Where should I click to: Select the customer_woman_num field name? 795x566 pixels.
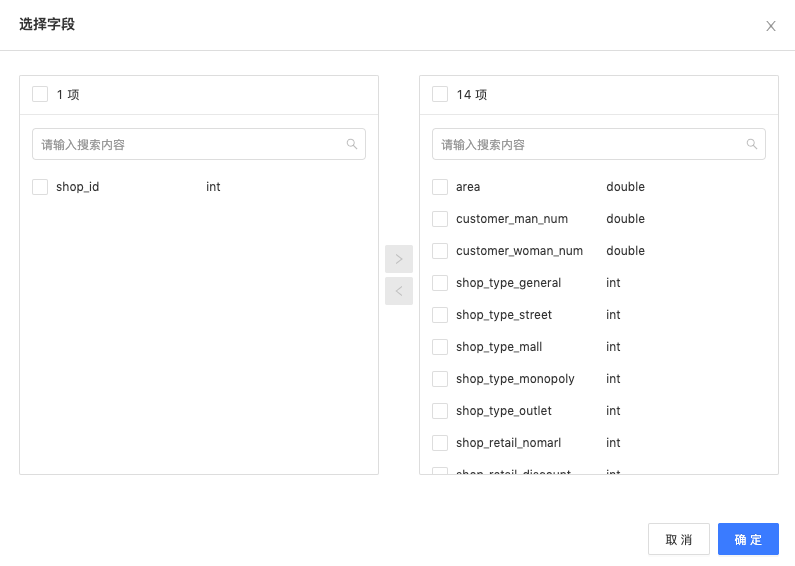pos(520,251)
